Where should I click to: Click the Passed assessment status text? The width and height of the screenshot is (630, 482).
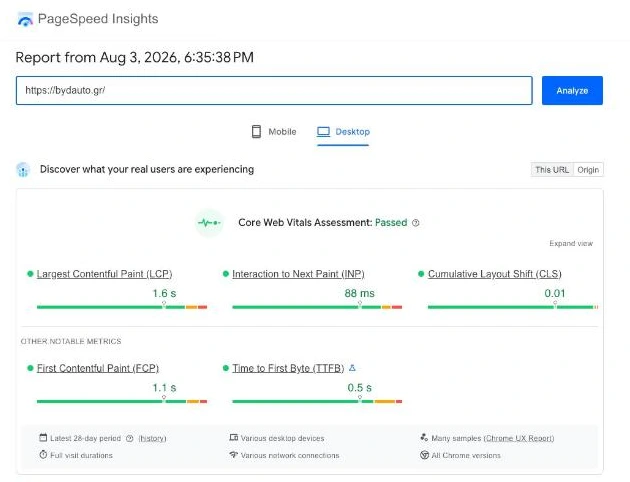coord(391,223)
